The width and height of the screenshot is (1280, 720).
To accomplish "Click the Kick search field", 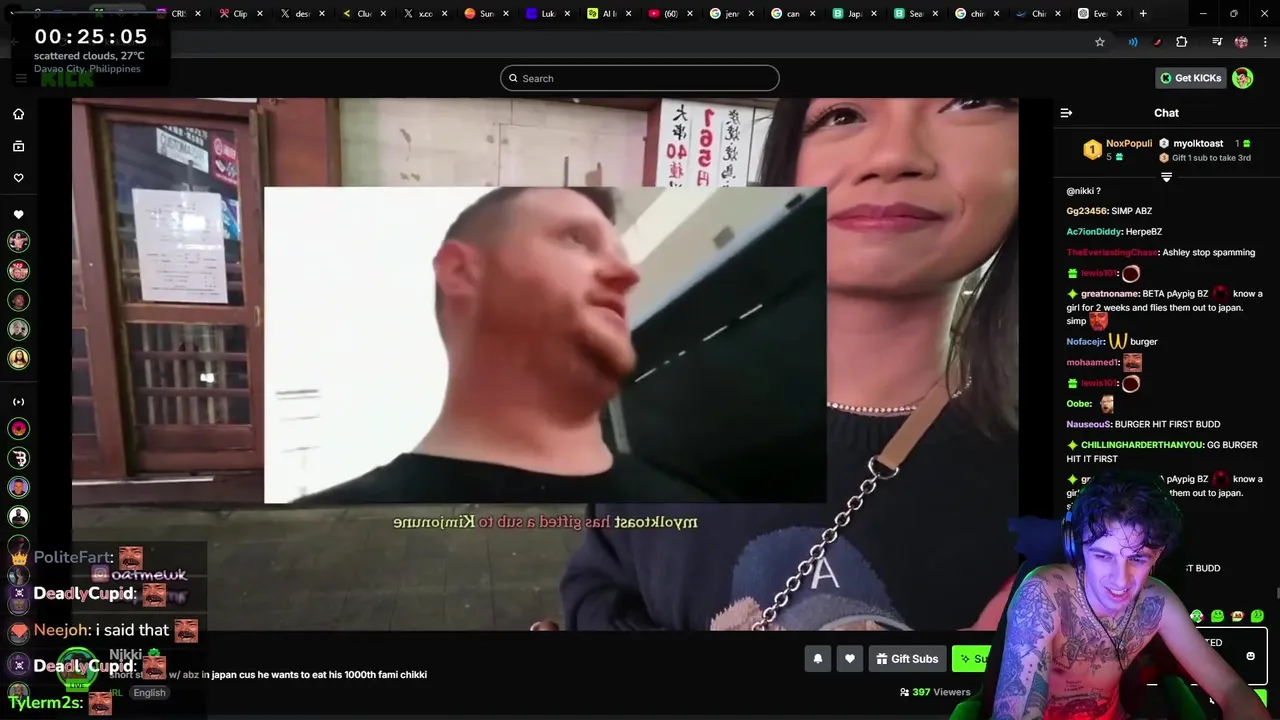I will (x=640, y=78).
